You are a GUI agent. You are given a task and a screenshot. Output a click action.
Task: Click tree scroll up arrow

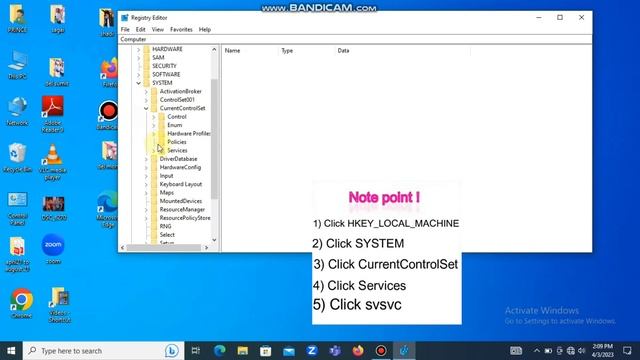(214, 49)
